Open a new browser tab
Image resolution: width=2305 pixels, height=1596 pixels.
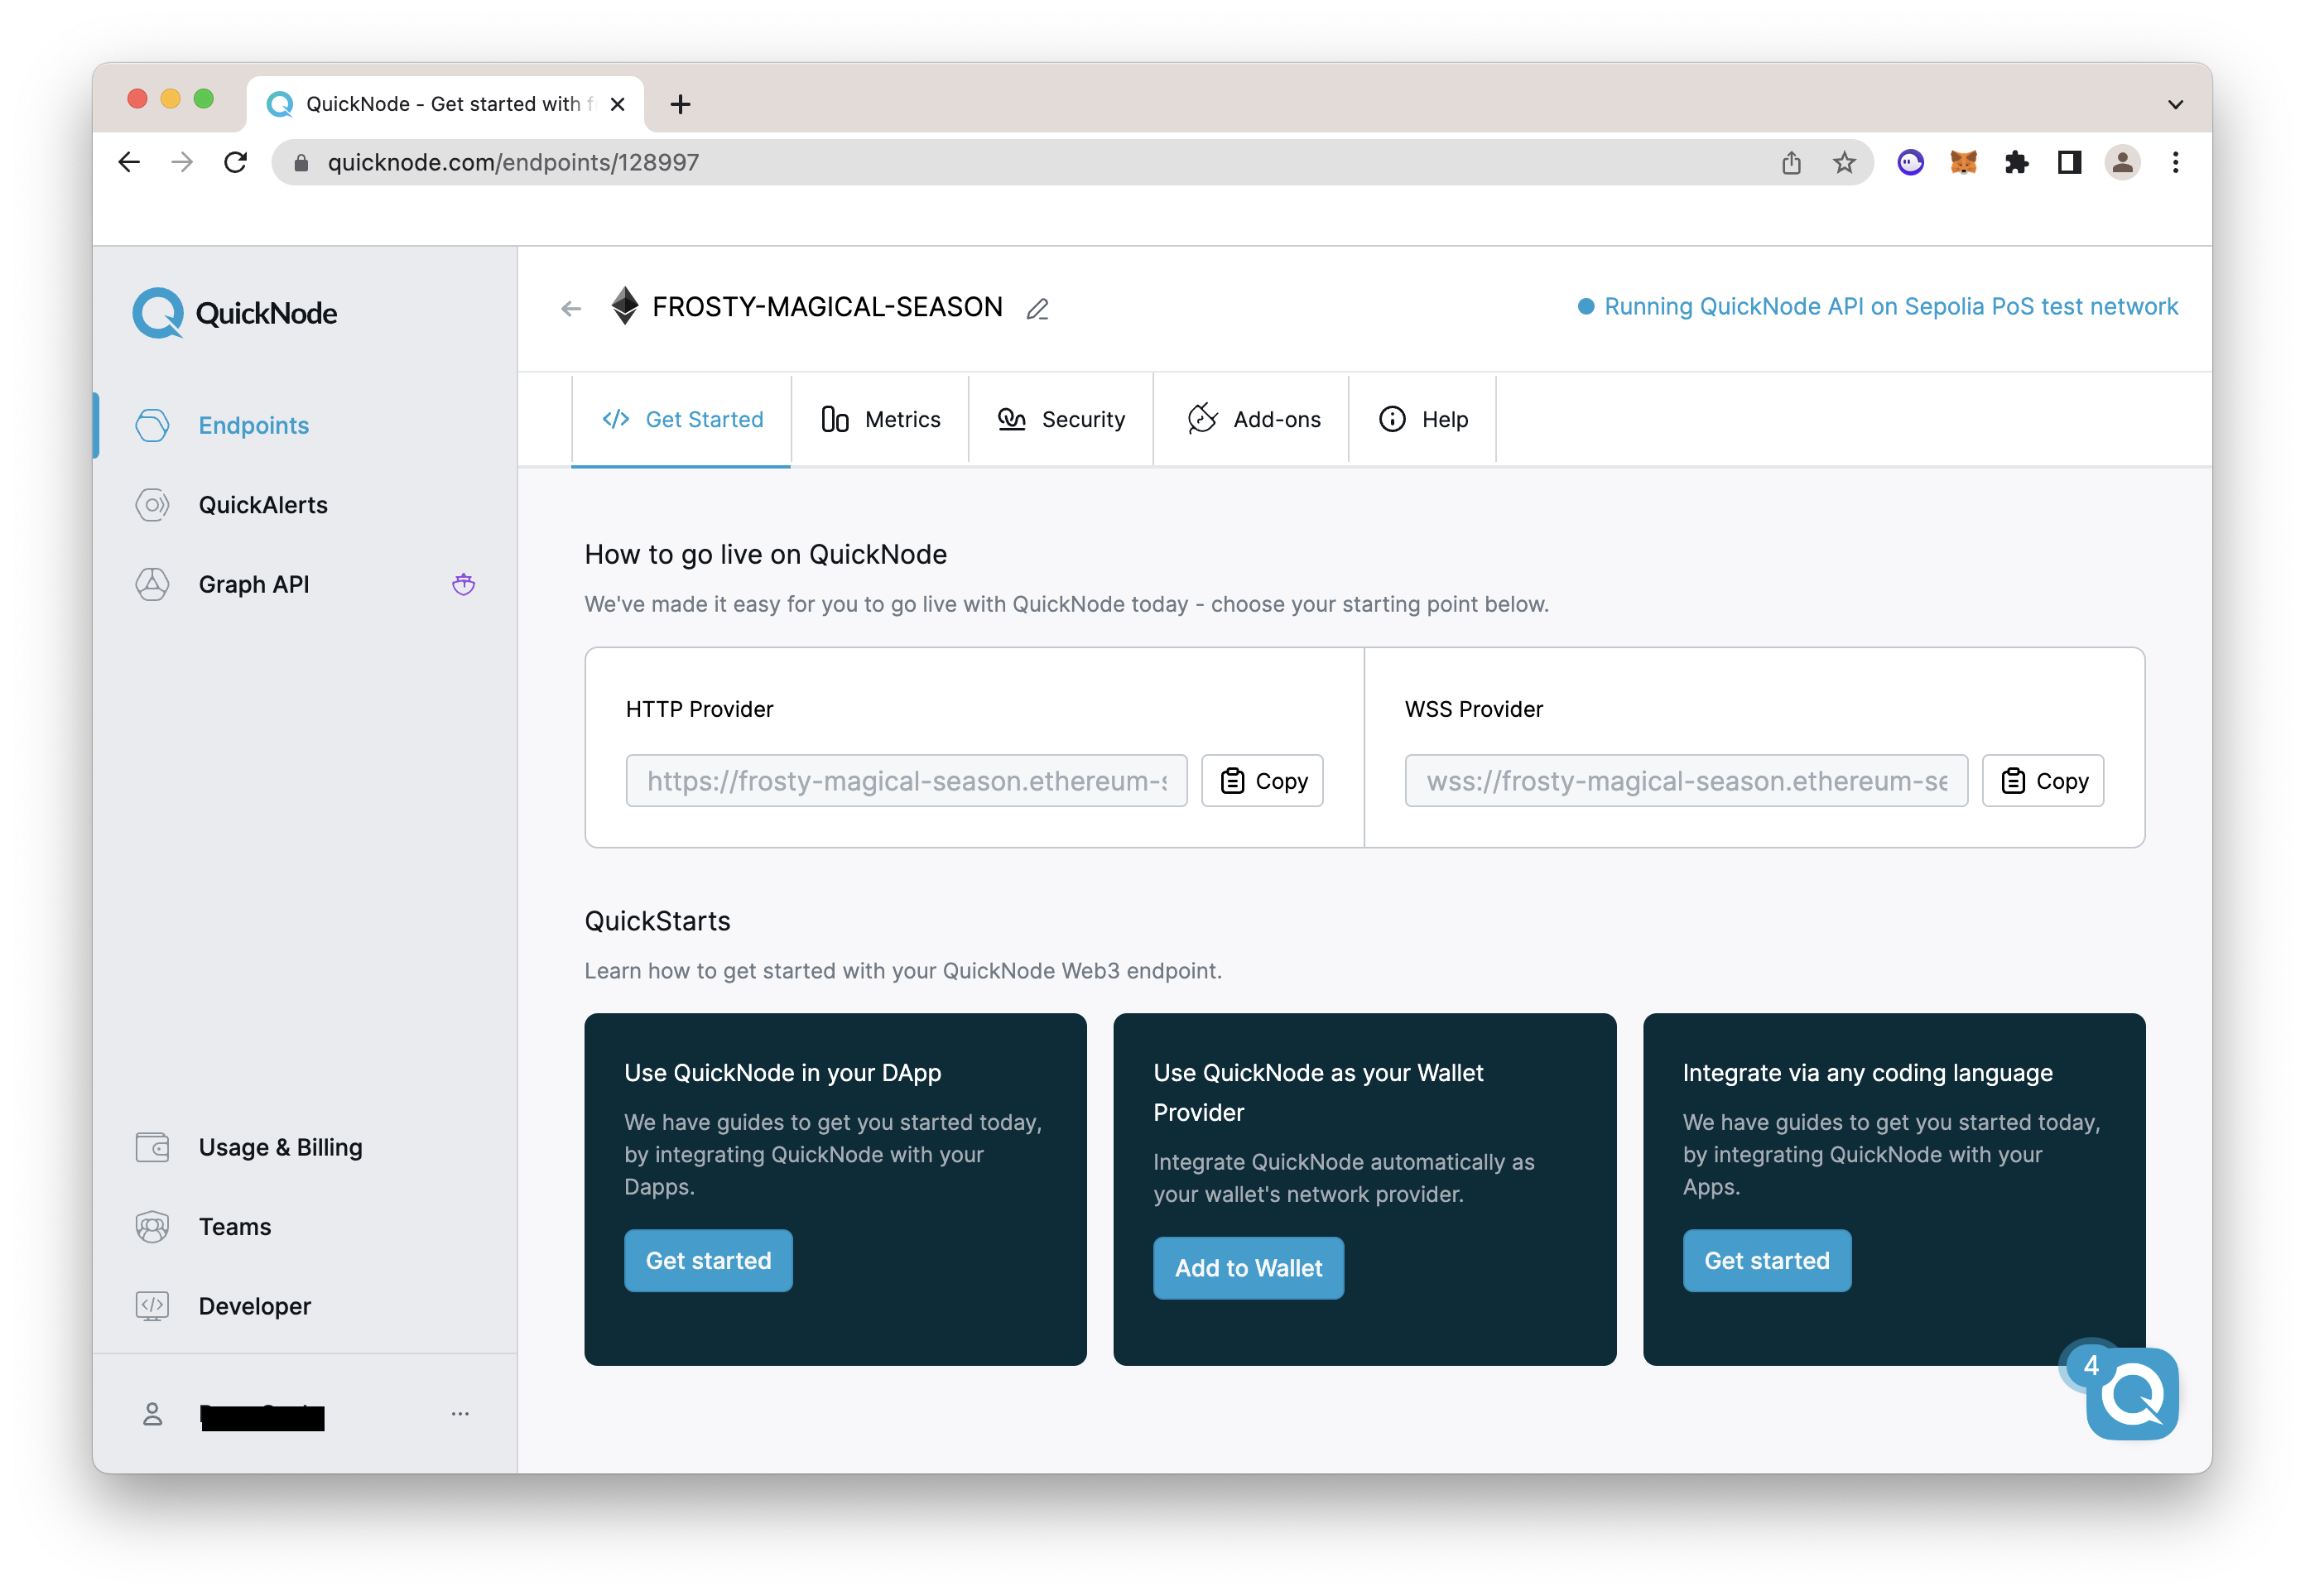[680, 104]
